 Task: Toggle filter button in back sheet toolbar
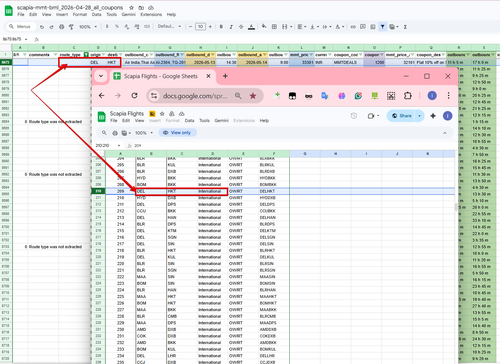point(382,27)
